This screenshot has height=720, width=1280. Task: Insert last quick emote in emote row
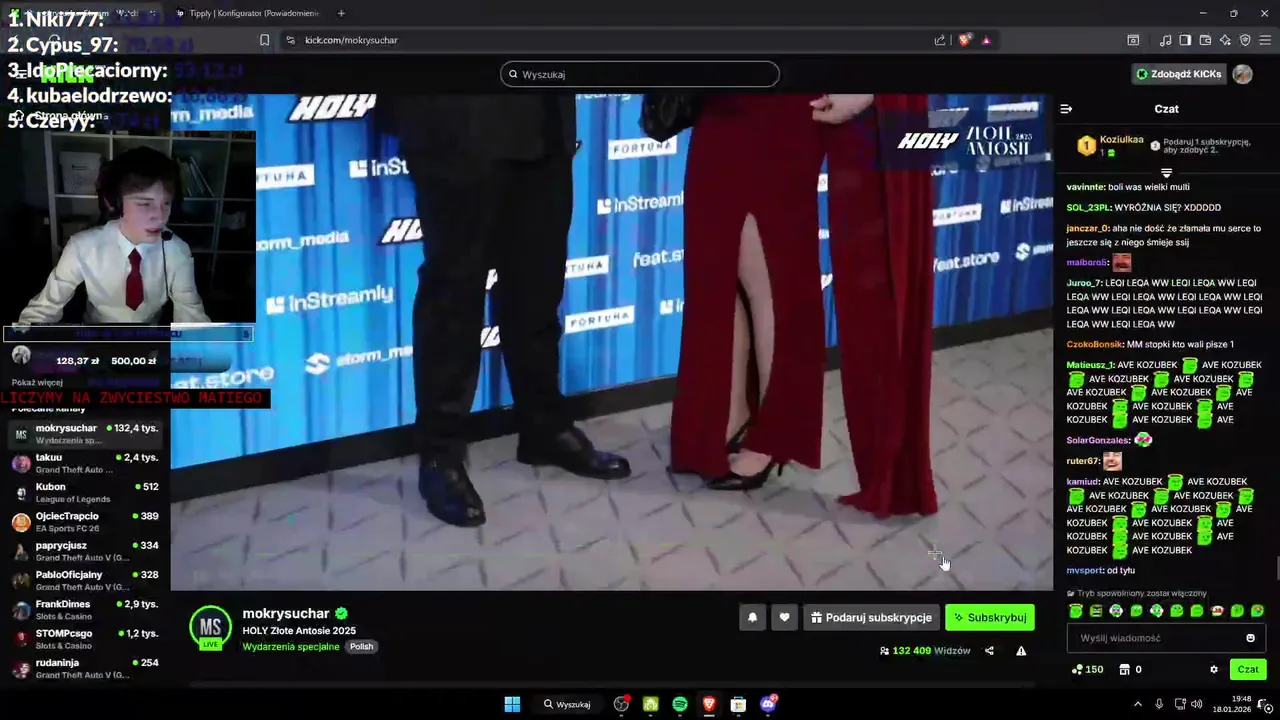click(x=1257, y=611)
